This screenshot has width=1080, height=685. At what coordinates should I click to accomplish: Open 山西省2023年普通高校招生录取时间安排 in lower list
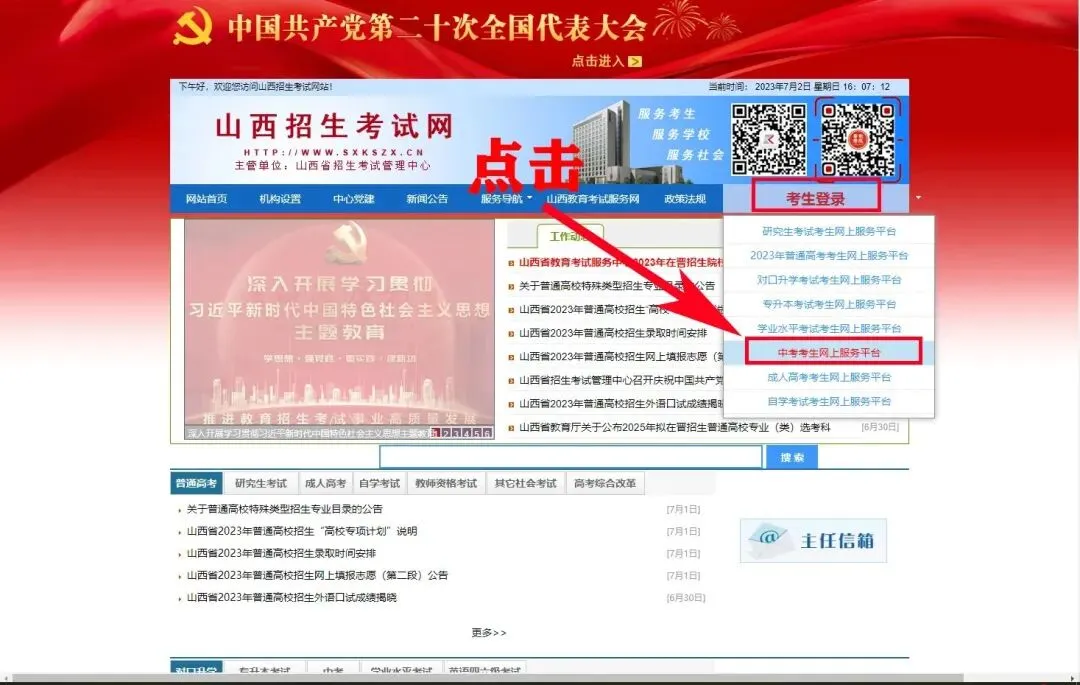pos(281,554)
